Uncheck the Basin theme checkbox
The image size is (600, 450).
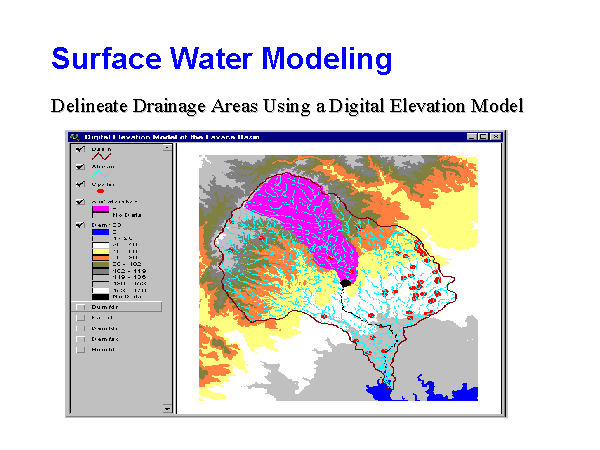[78, 150]
